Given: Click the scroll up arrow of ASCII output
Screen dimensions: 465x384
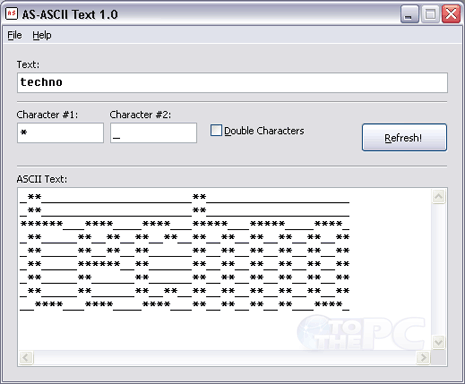Looking at the screenshot, I should point(439,196).
